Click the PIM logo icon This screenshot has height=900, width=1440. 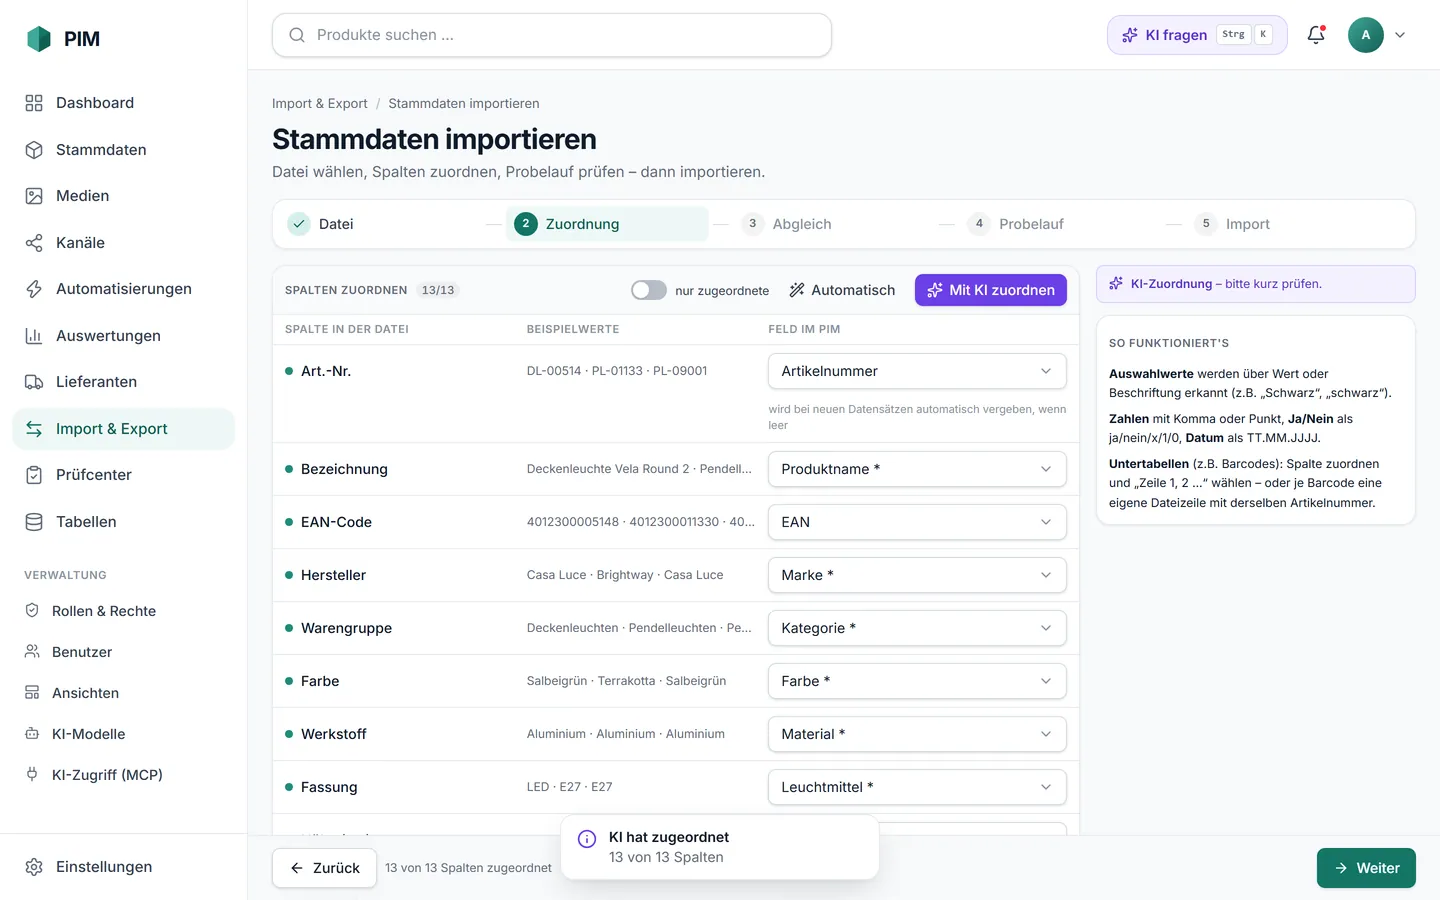tap(38, 39)
